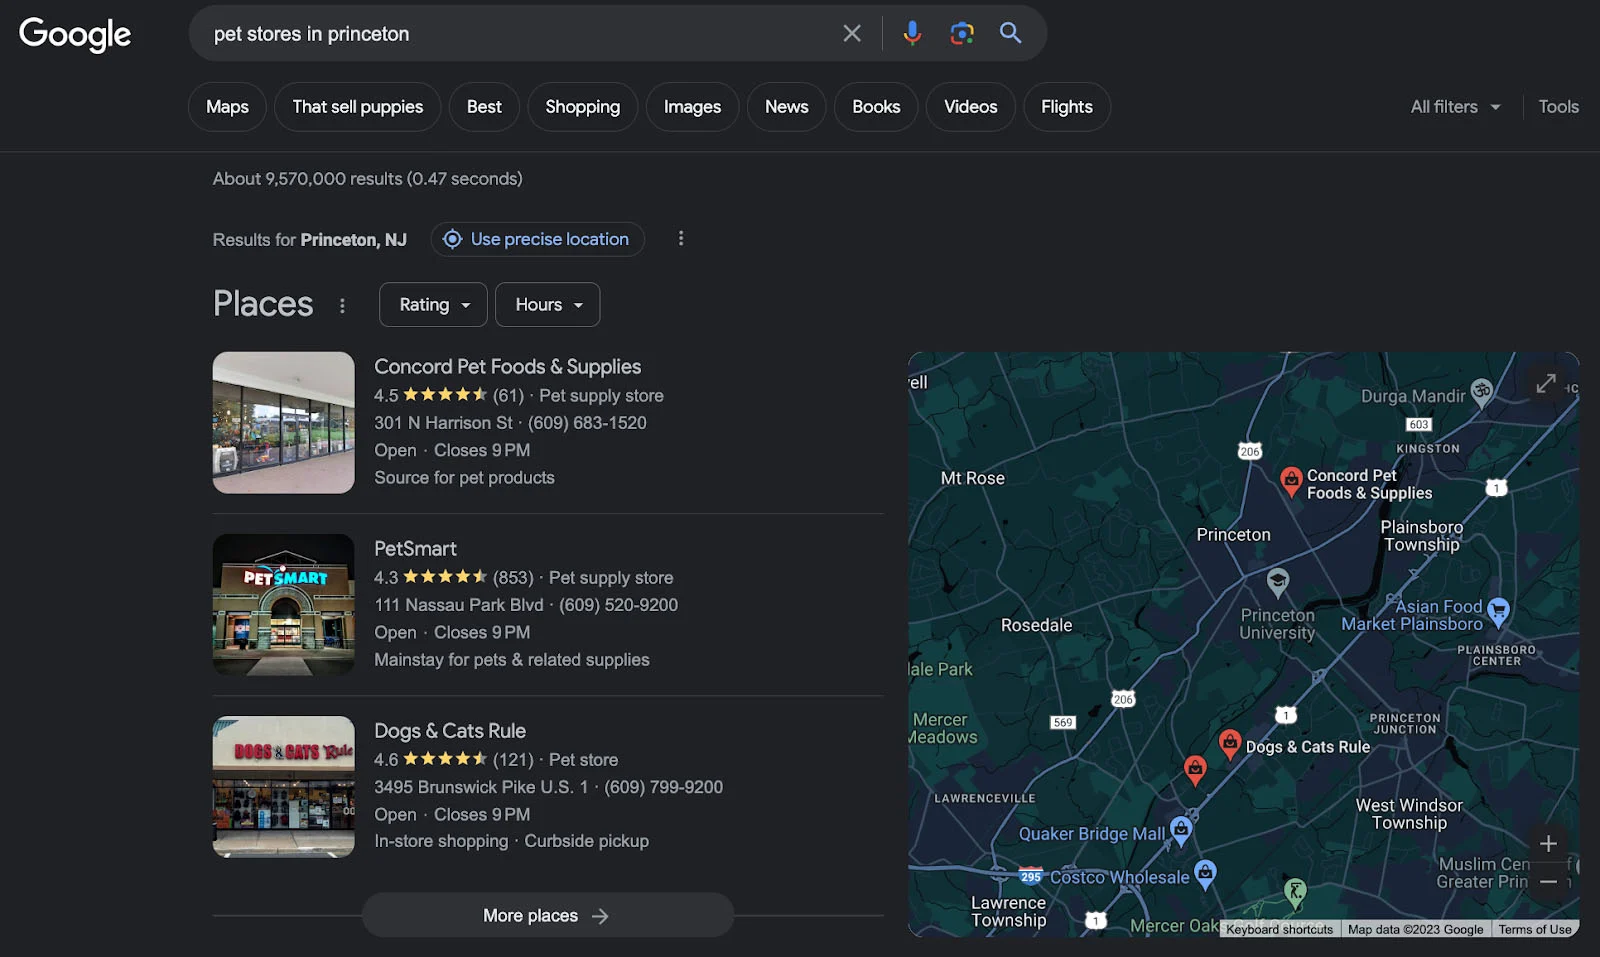Open Dogs & Cats Rule listing title
Screen dimensions: 1600x957
click(x=450, y=730)
